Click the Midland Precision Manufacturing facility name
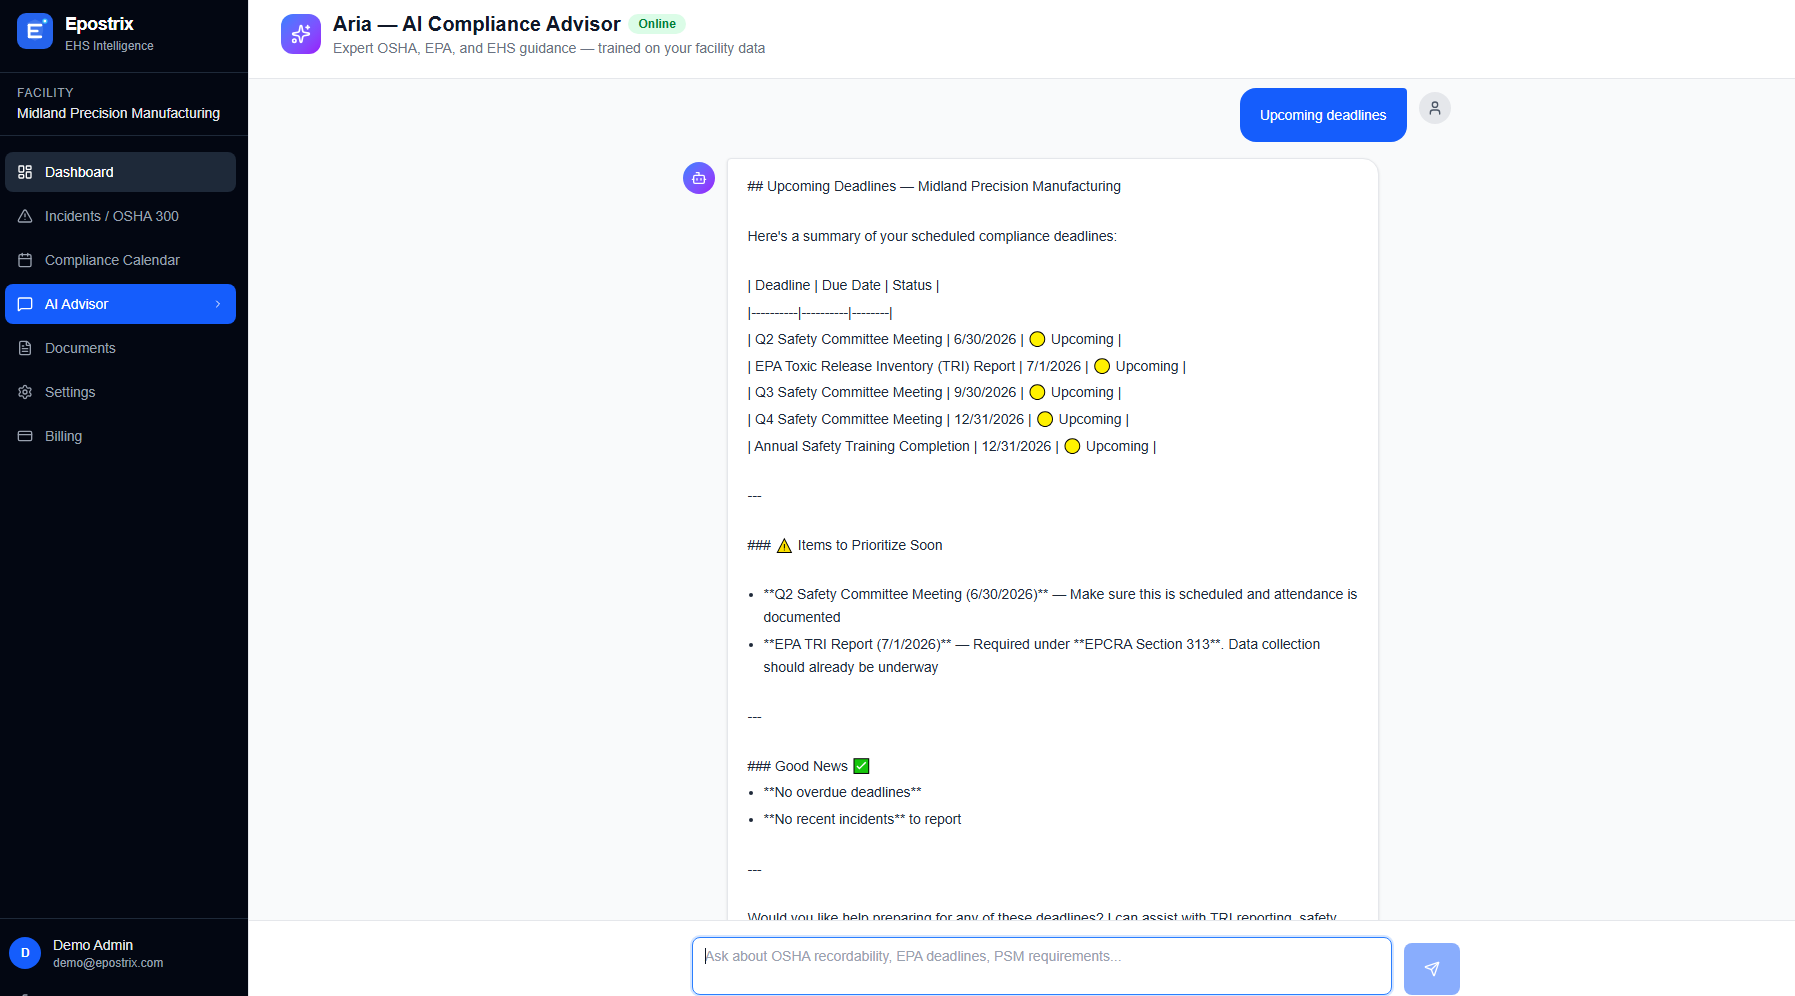The height and width of the screenshot is (996, 1795). click(x=118, y=113)
